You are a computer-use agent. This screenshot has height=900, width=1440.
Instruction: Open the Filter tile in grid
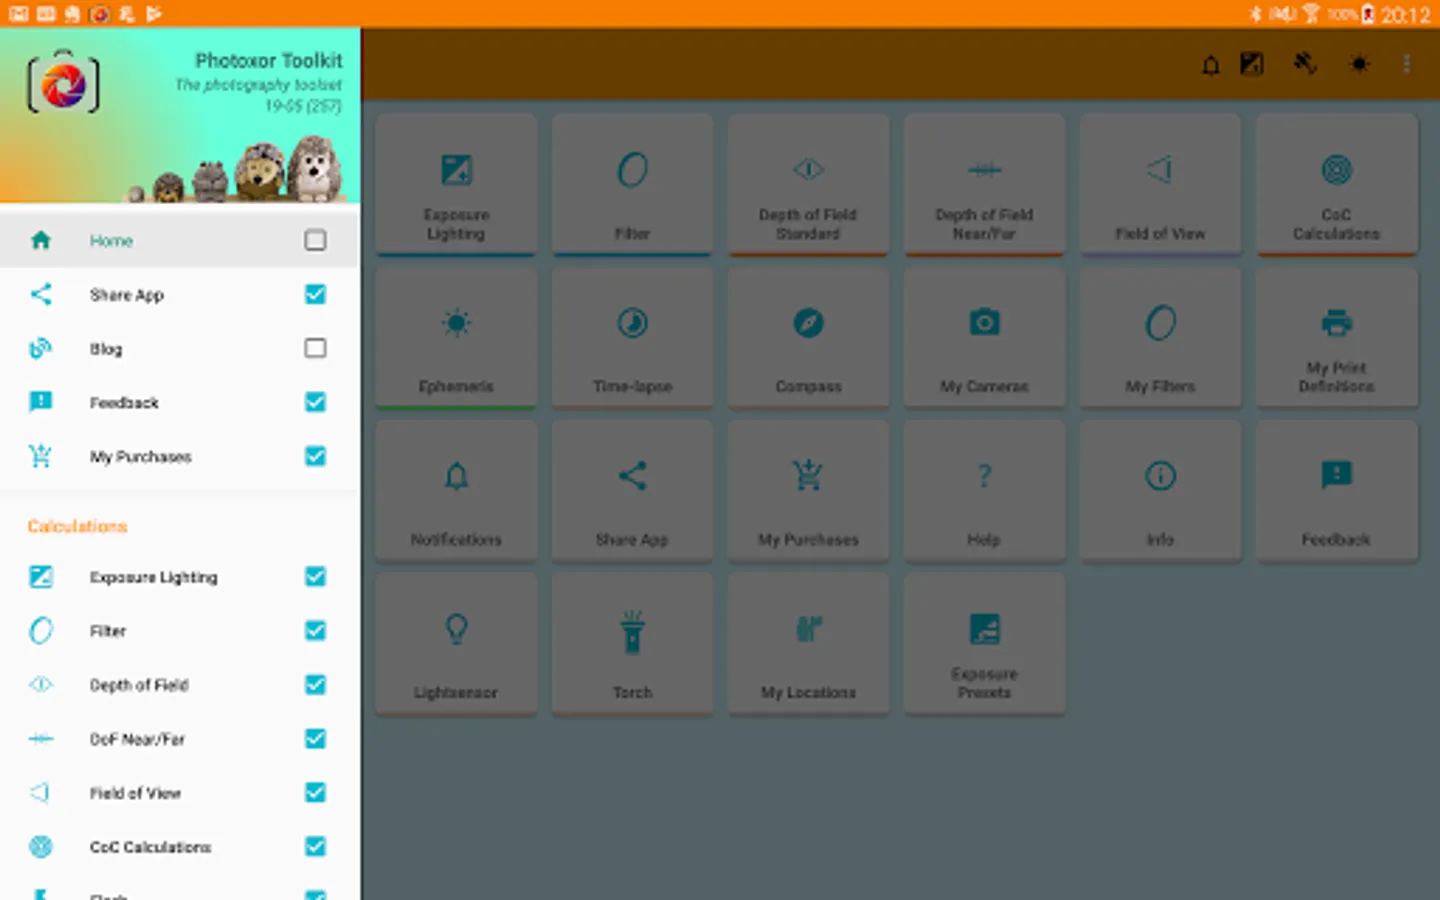tap(632, 185)
